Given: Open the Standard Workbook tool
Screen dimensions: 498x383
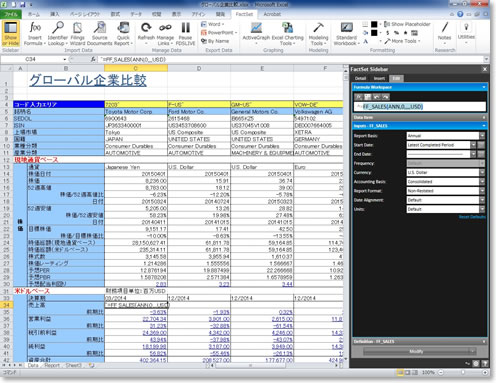Looking at the screenshot, I should coord(346,34).
